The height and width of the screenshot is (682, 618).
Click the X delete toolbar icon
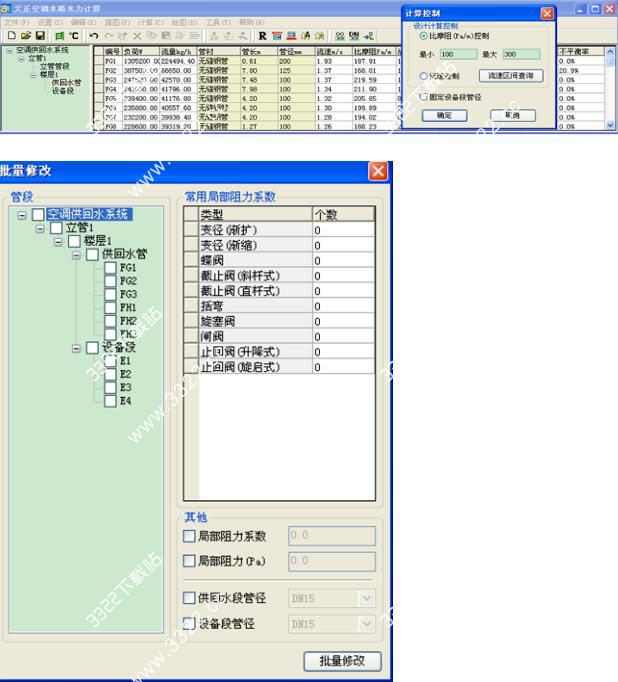click(x=137, y=36)
